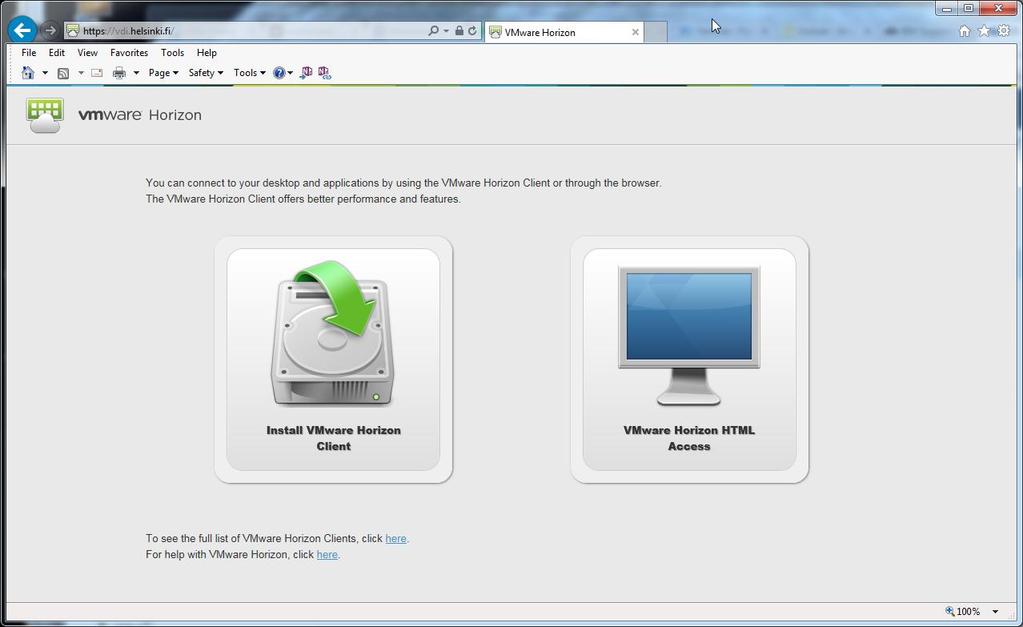Expand the Print options dropdown arrow
Viewport: 1023px width, 627px height.
(136, 73)
